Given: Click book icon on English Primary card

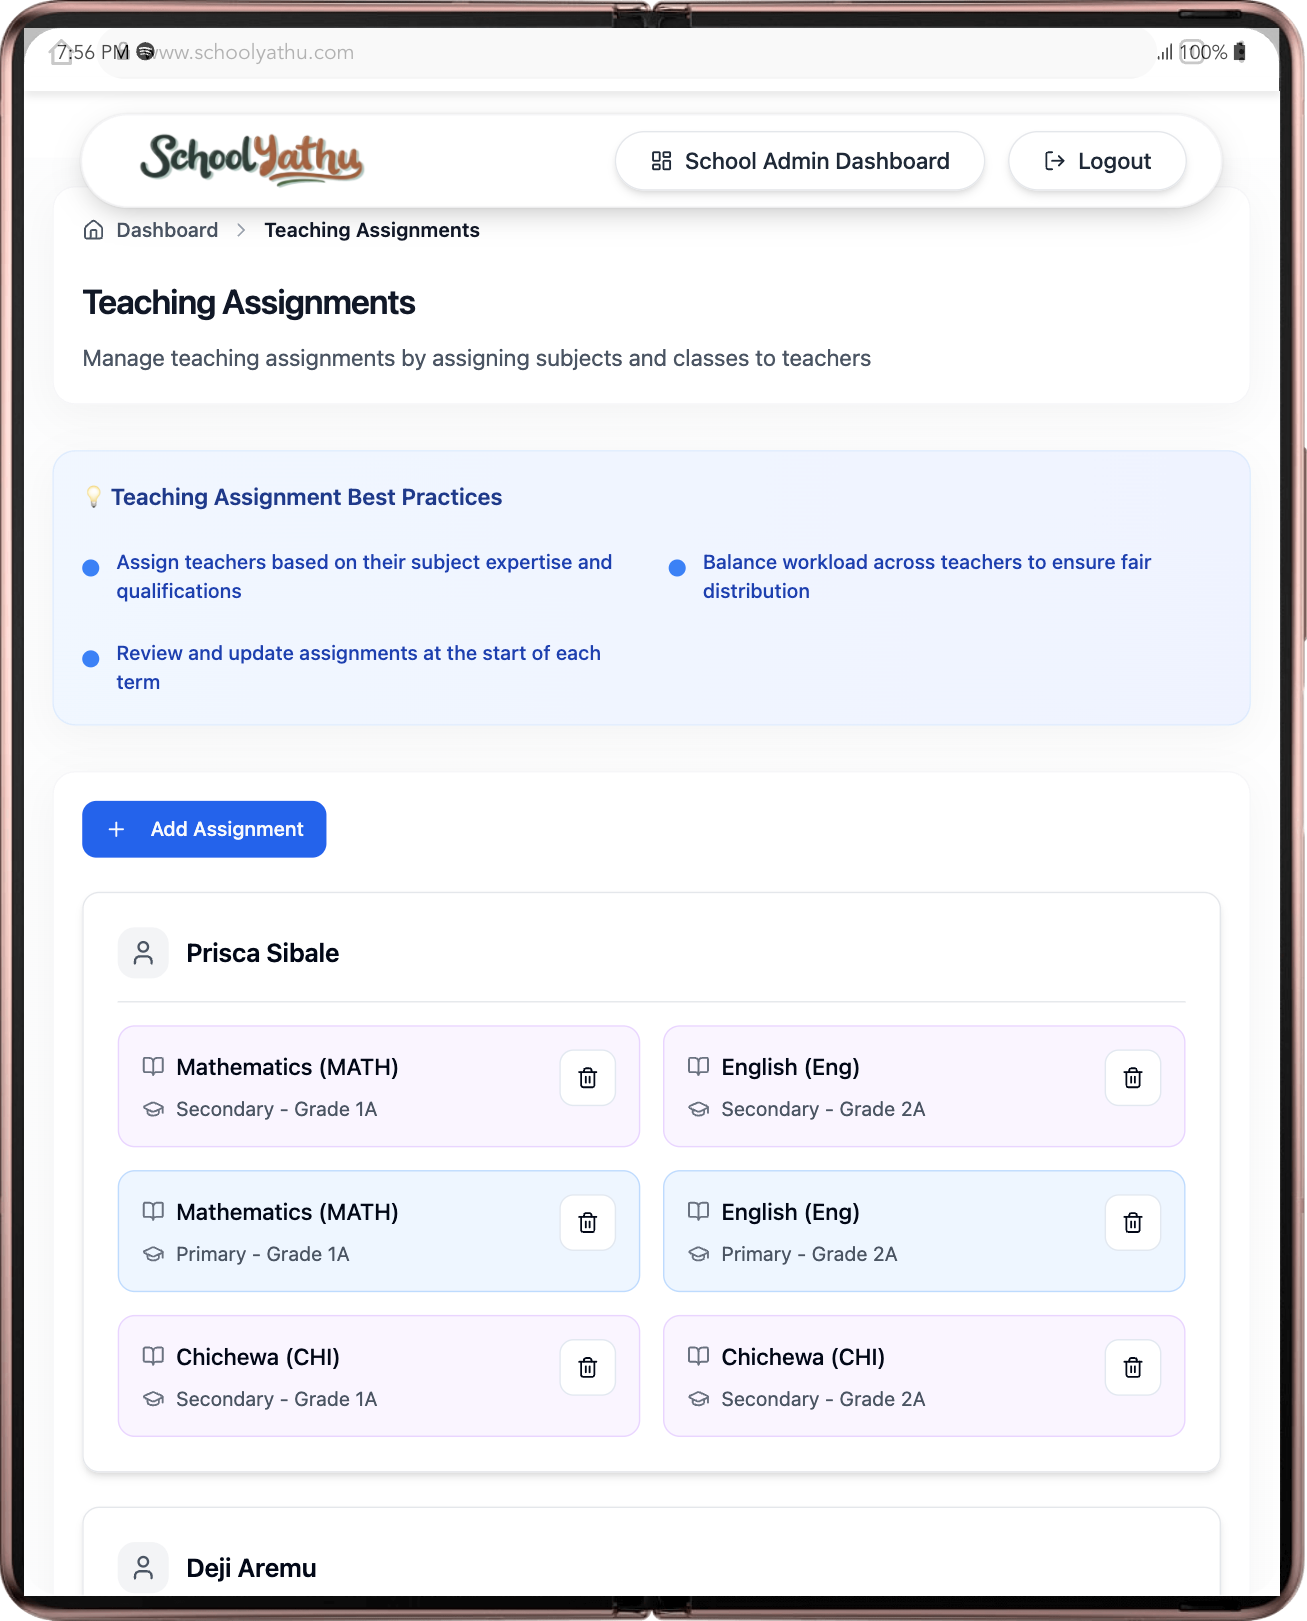Looking at the screenshot, I should point(698,1212).
